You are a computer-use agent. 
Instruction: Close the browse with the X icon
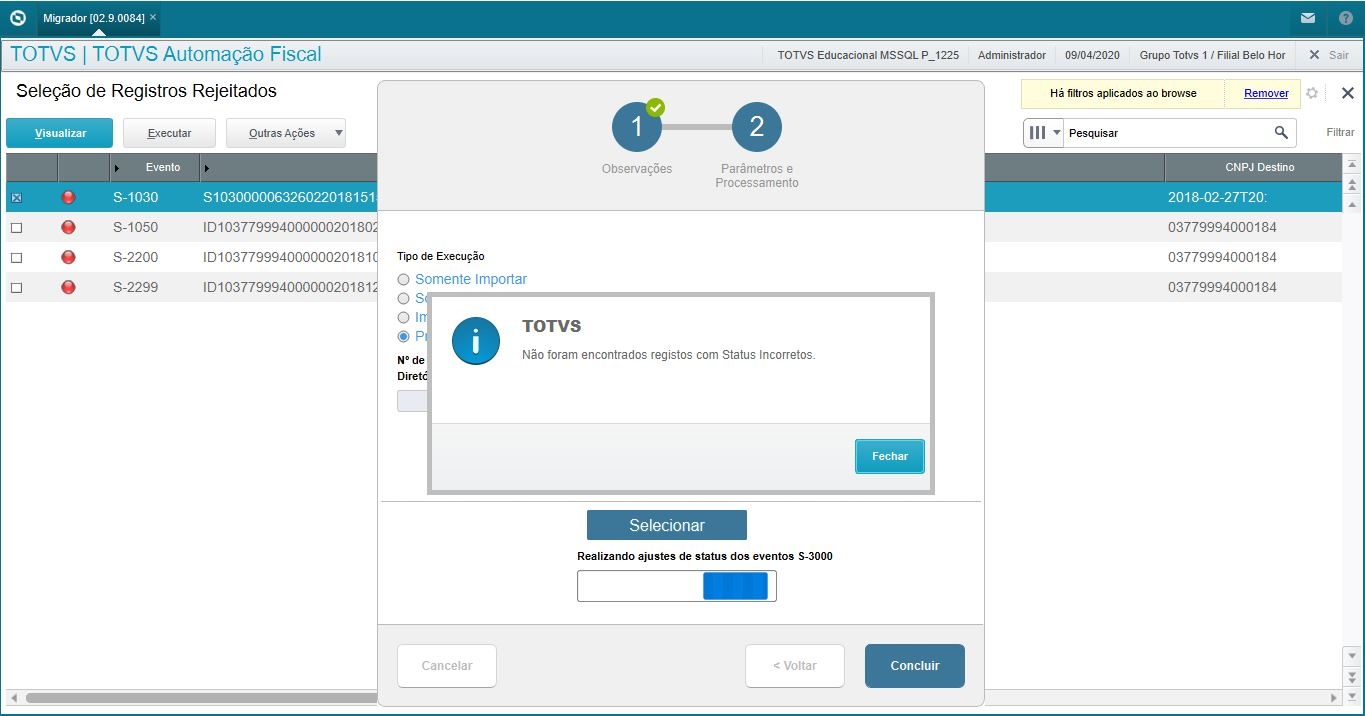[1347, 93]
